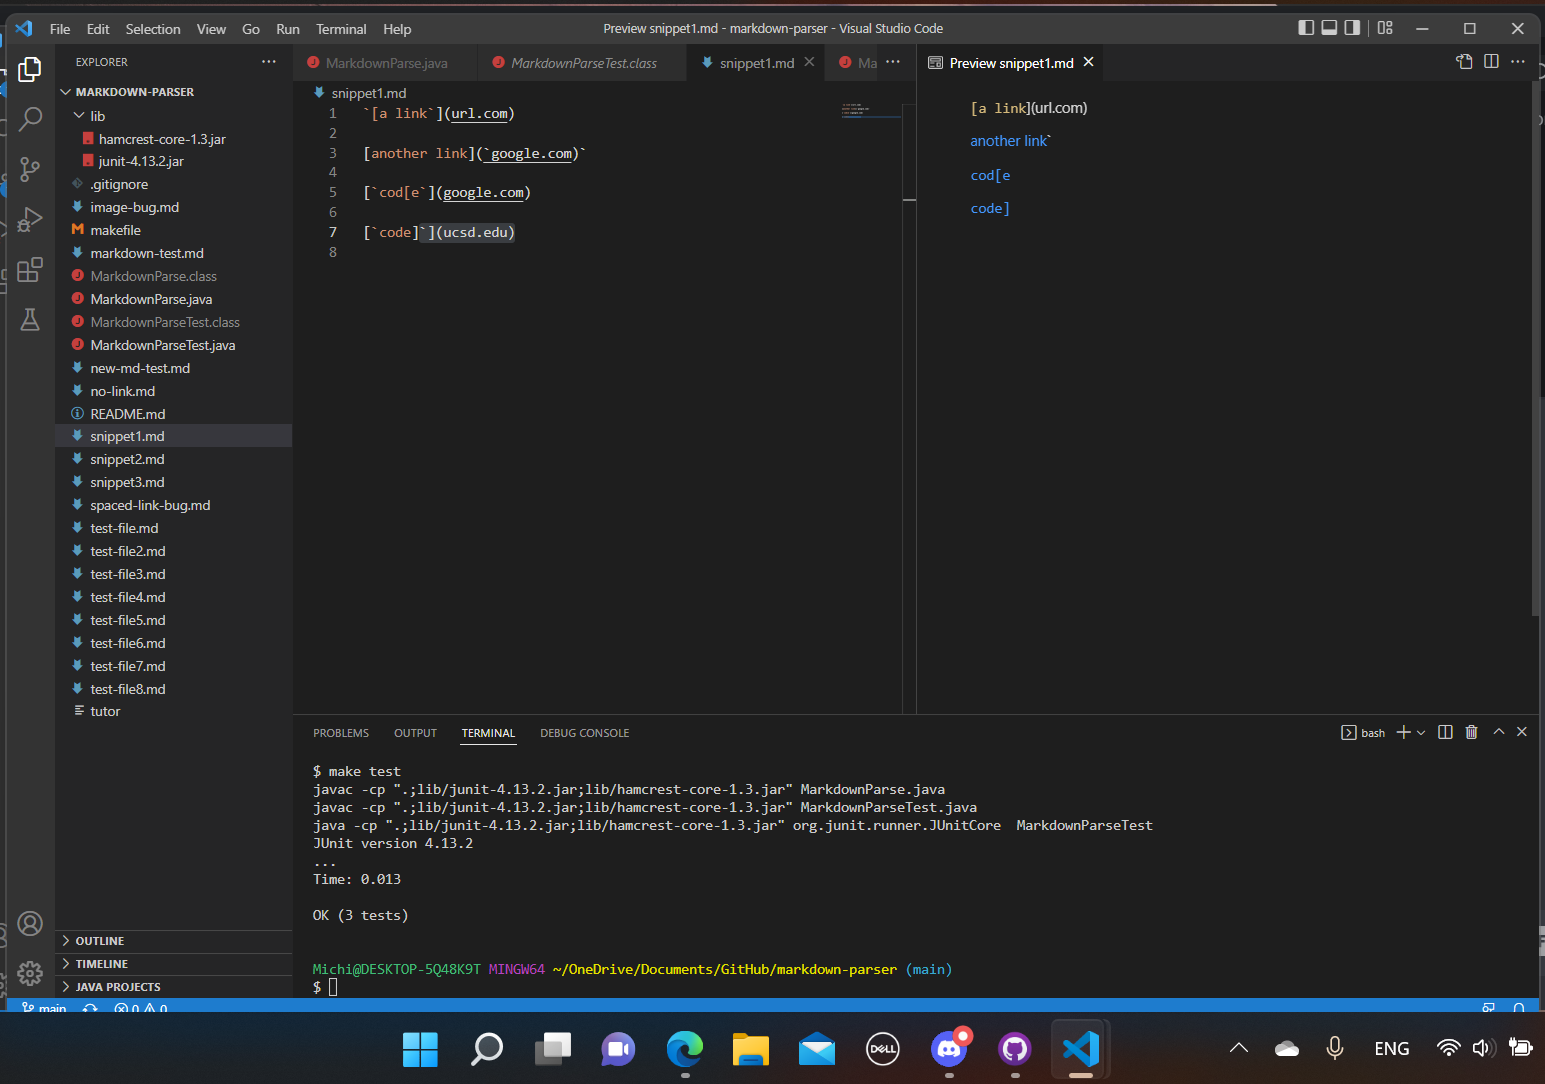
Task: Open the Search view in activity bar
Action: click(30, 119)
